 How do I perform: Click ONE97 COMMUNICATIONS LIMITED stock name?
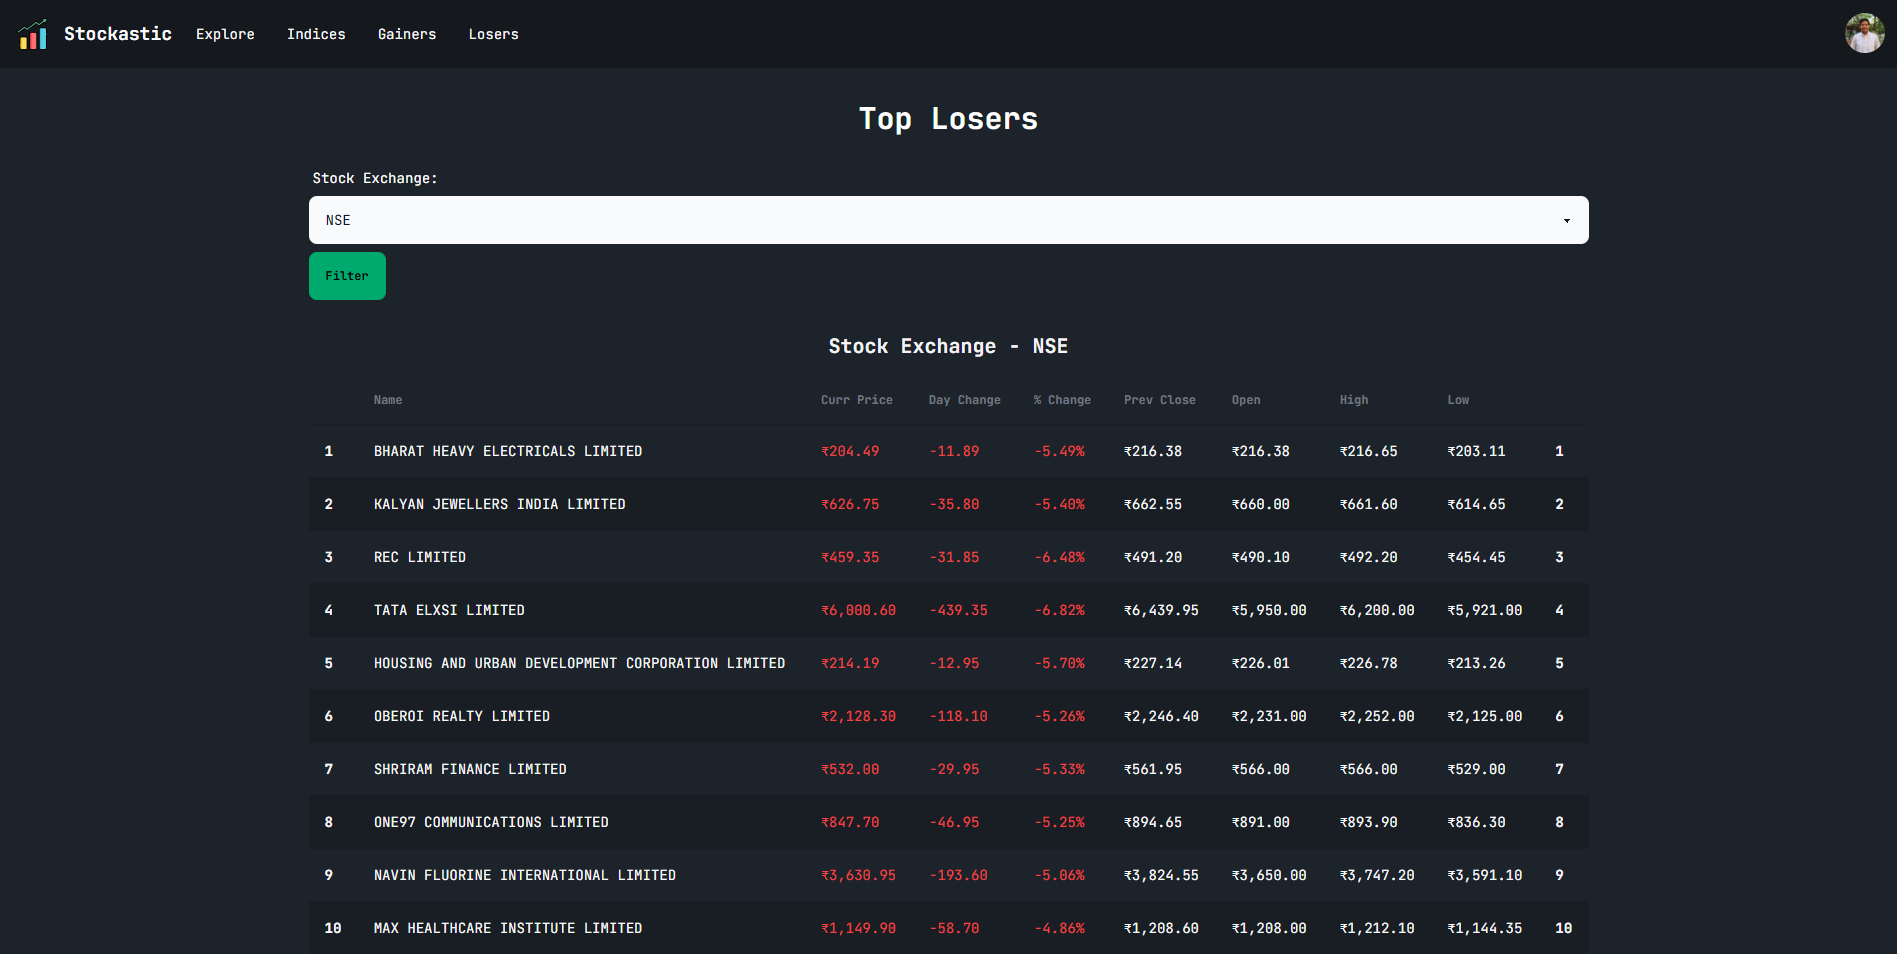[491, 822]
